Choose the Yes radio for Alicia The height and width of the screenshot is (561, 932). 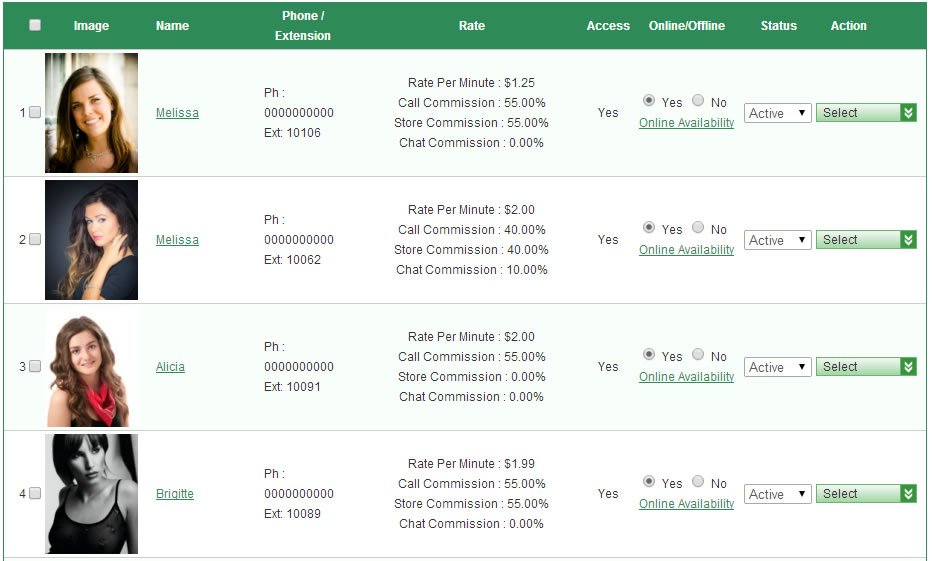tap(649, 355)
